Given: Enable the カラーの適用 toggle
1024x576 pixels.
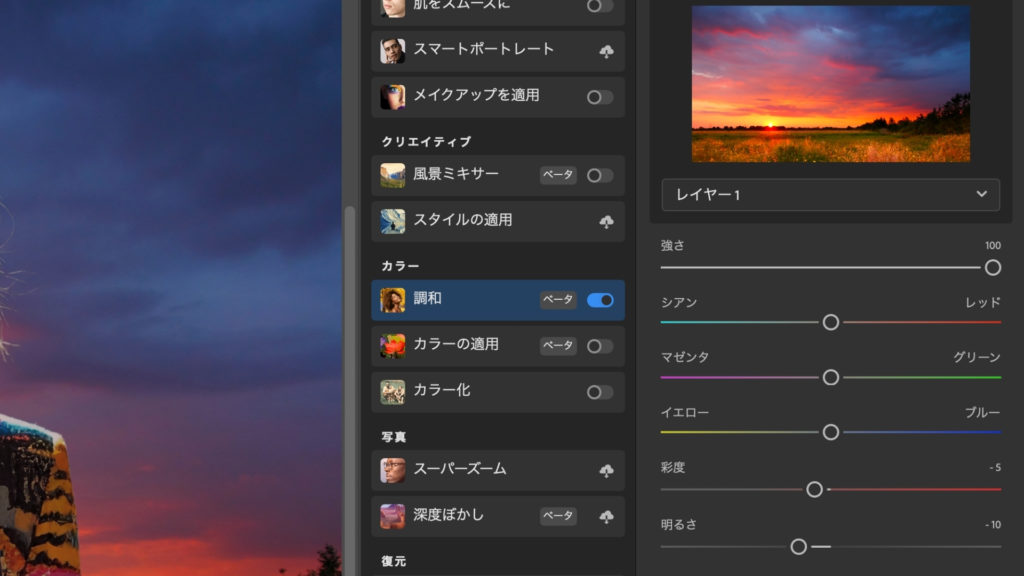Looking at the screenshot, I should [600, 346].
